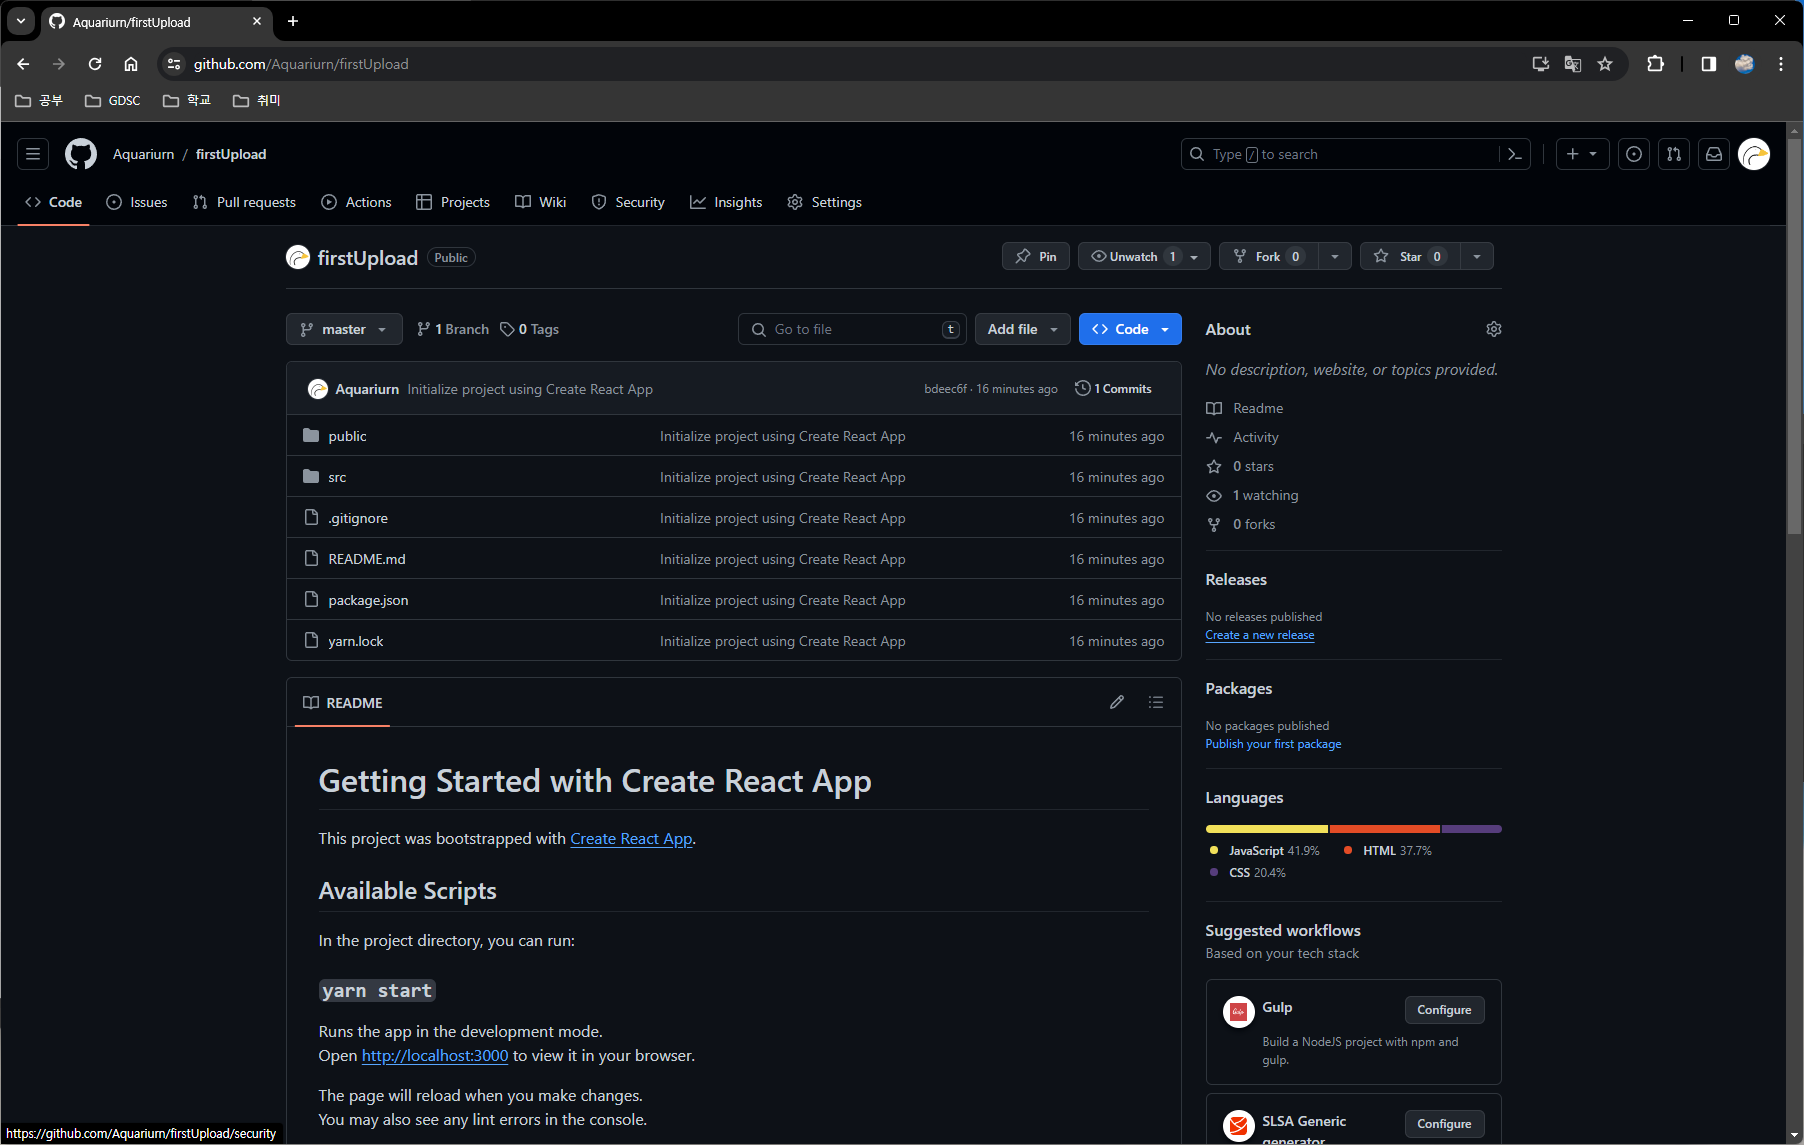1804x1145 pixels.
Task: Open Chrome tab search dropdown arrow
Action: [x=21, y=21]
